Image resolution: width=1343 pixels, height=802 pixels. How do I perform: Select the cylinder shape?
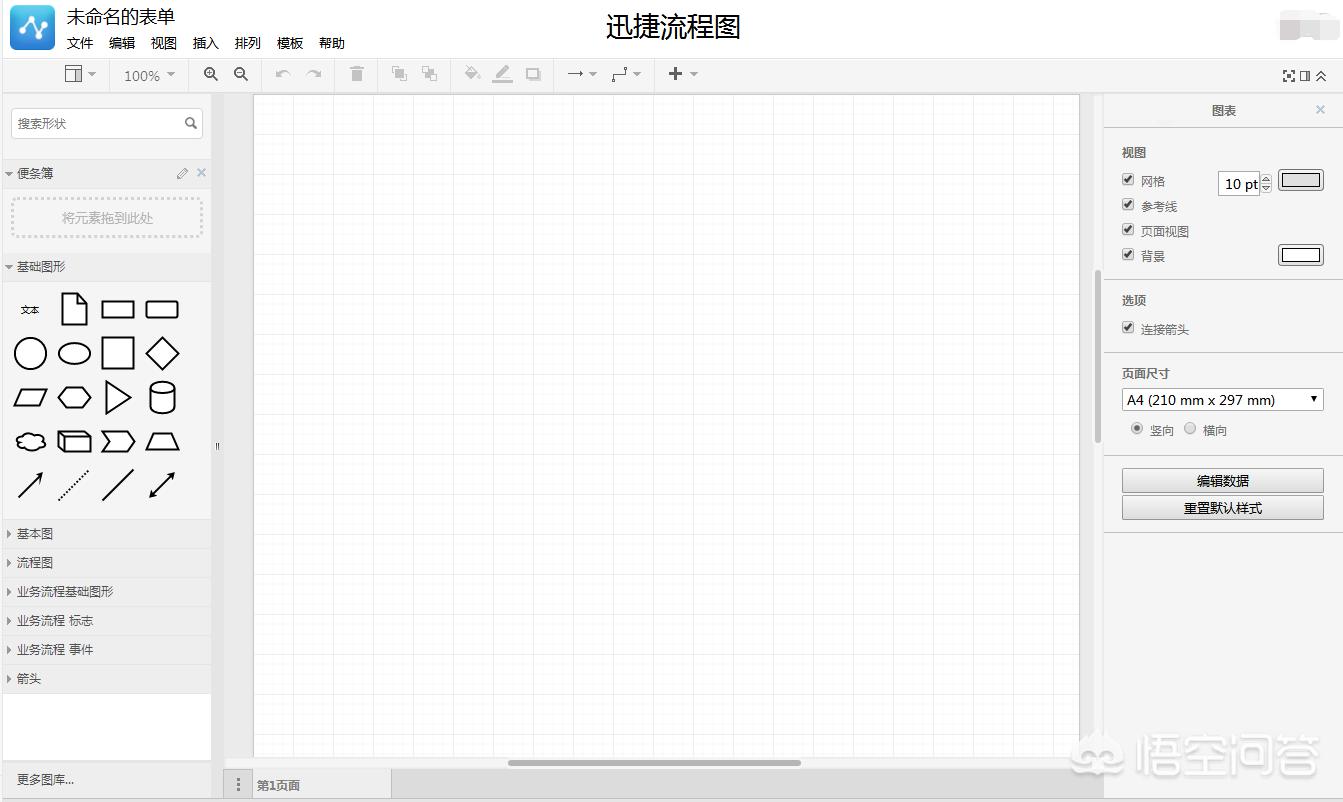click(162, 398)
